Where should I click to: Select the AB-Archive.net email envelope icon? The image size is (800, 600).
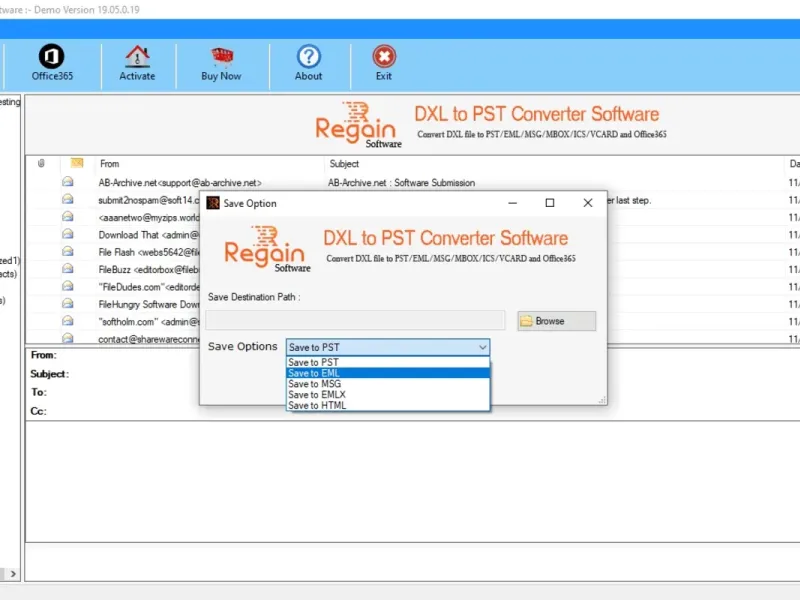tap(68, 182)
